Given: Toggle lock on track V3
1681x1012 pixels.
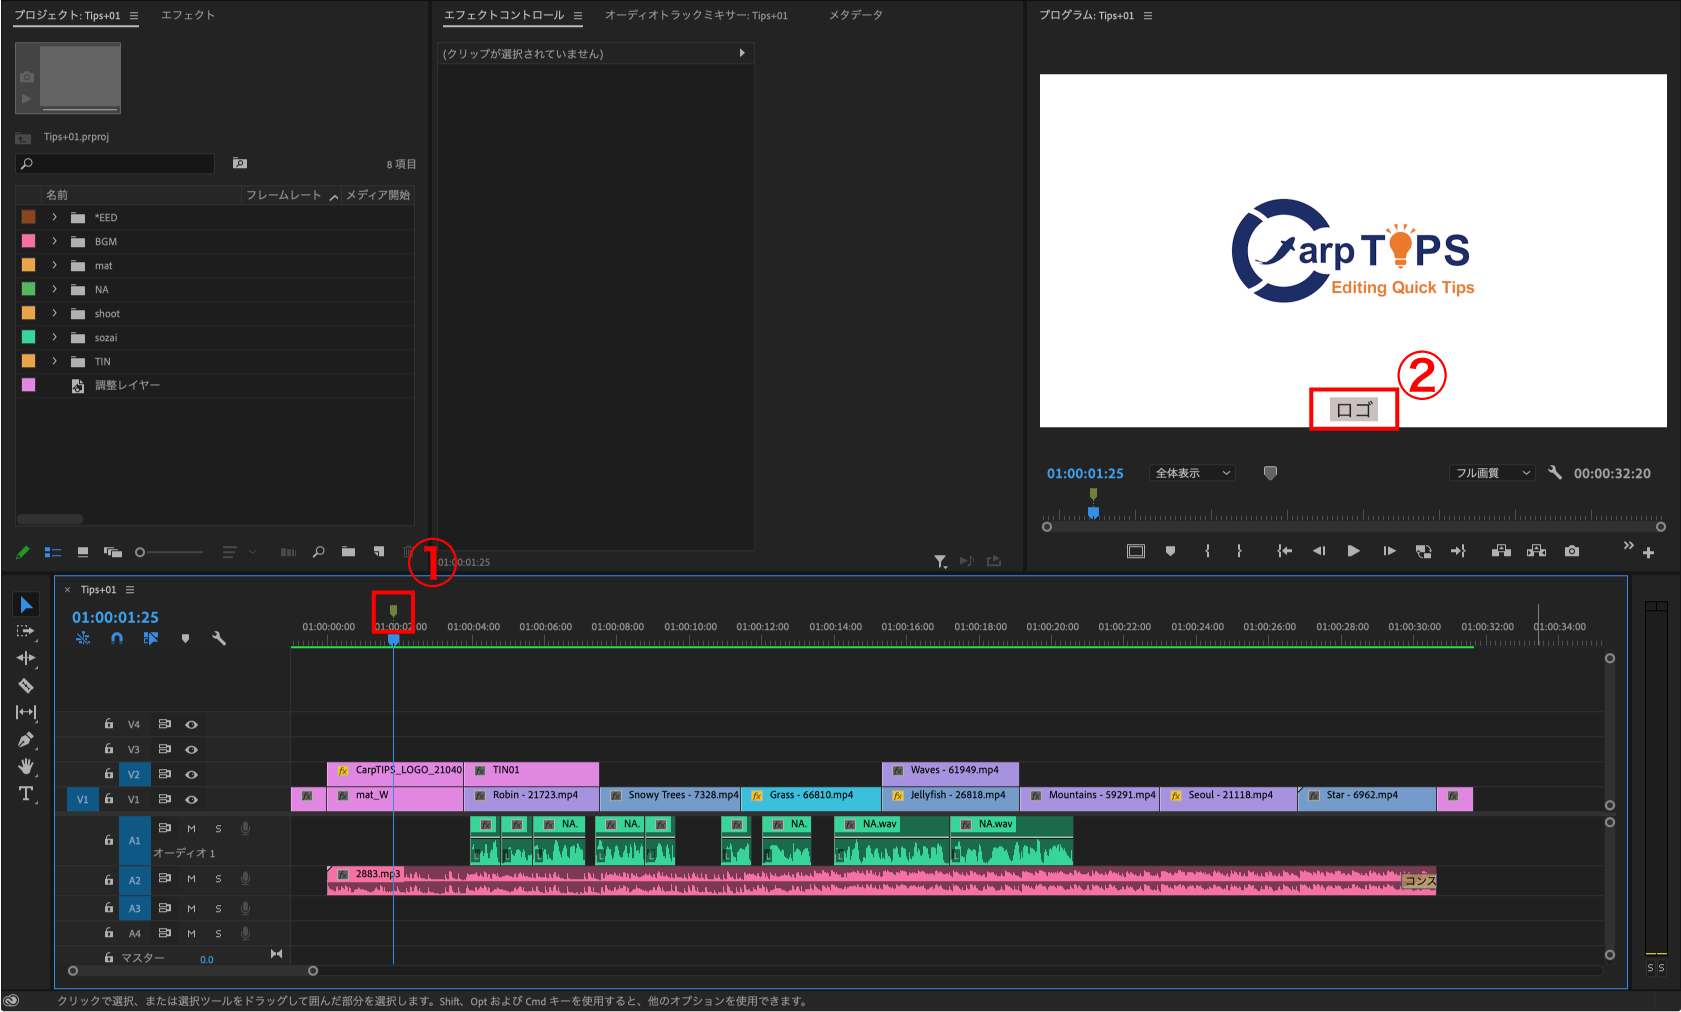Looking at the screenshot, I should click(x=109, y=749).
